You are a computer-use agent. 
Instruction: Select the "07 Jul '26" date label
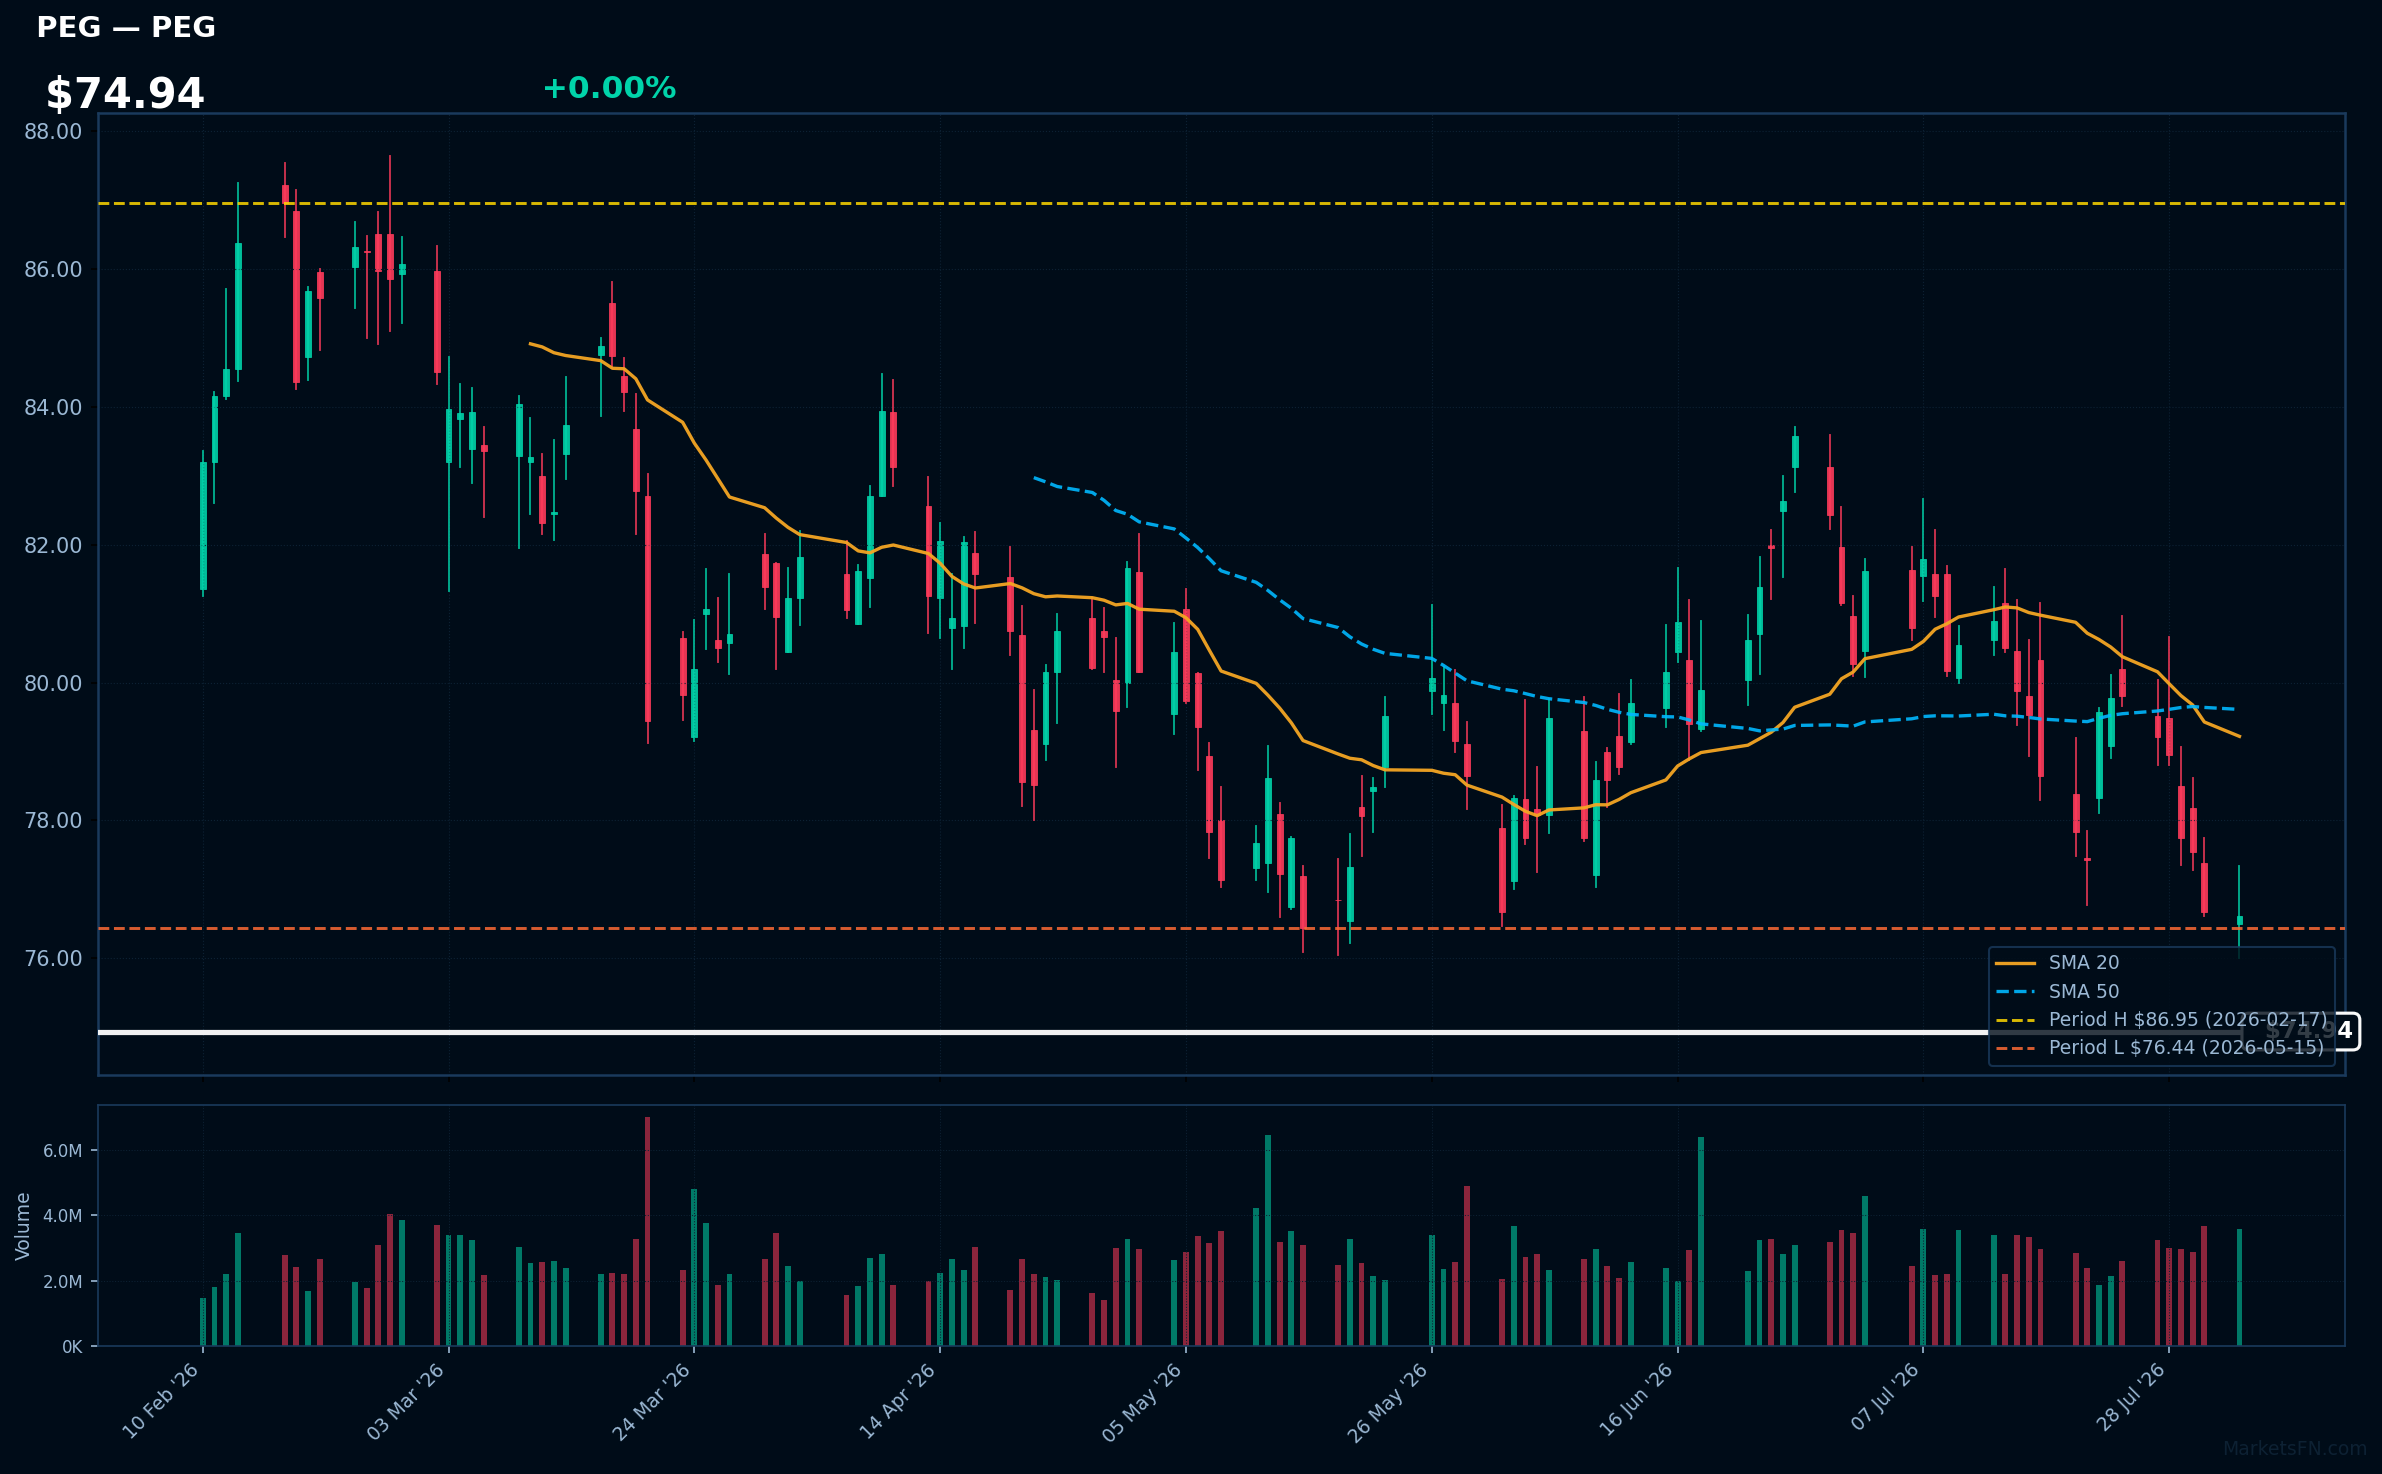coord(1885,1397)
